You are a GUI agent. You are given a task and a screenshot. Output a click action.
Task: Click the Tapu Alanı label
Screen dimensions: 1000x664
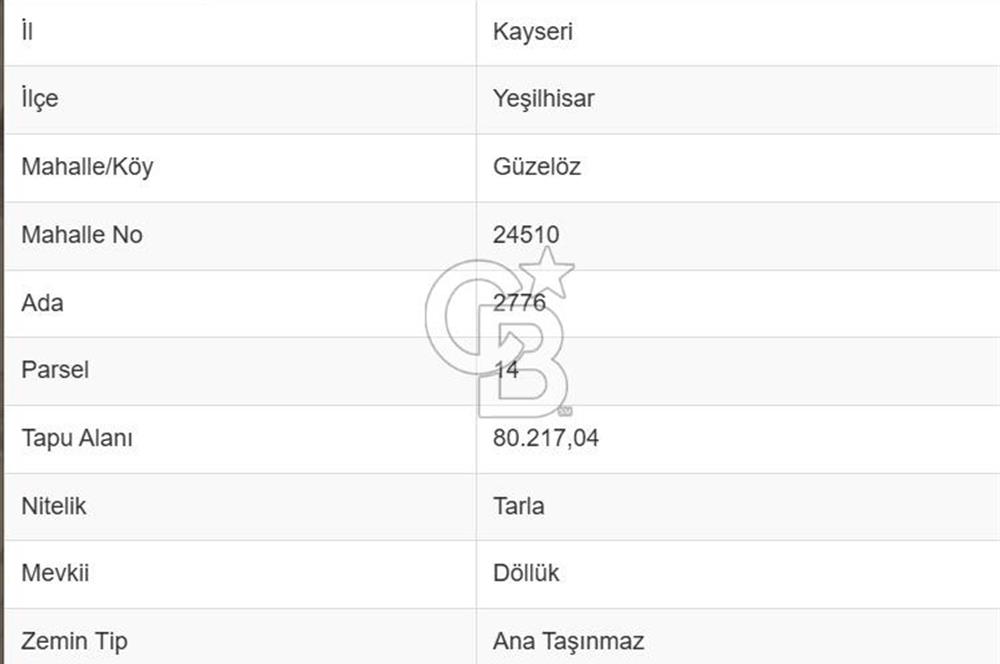[x=77, y=438]
